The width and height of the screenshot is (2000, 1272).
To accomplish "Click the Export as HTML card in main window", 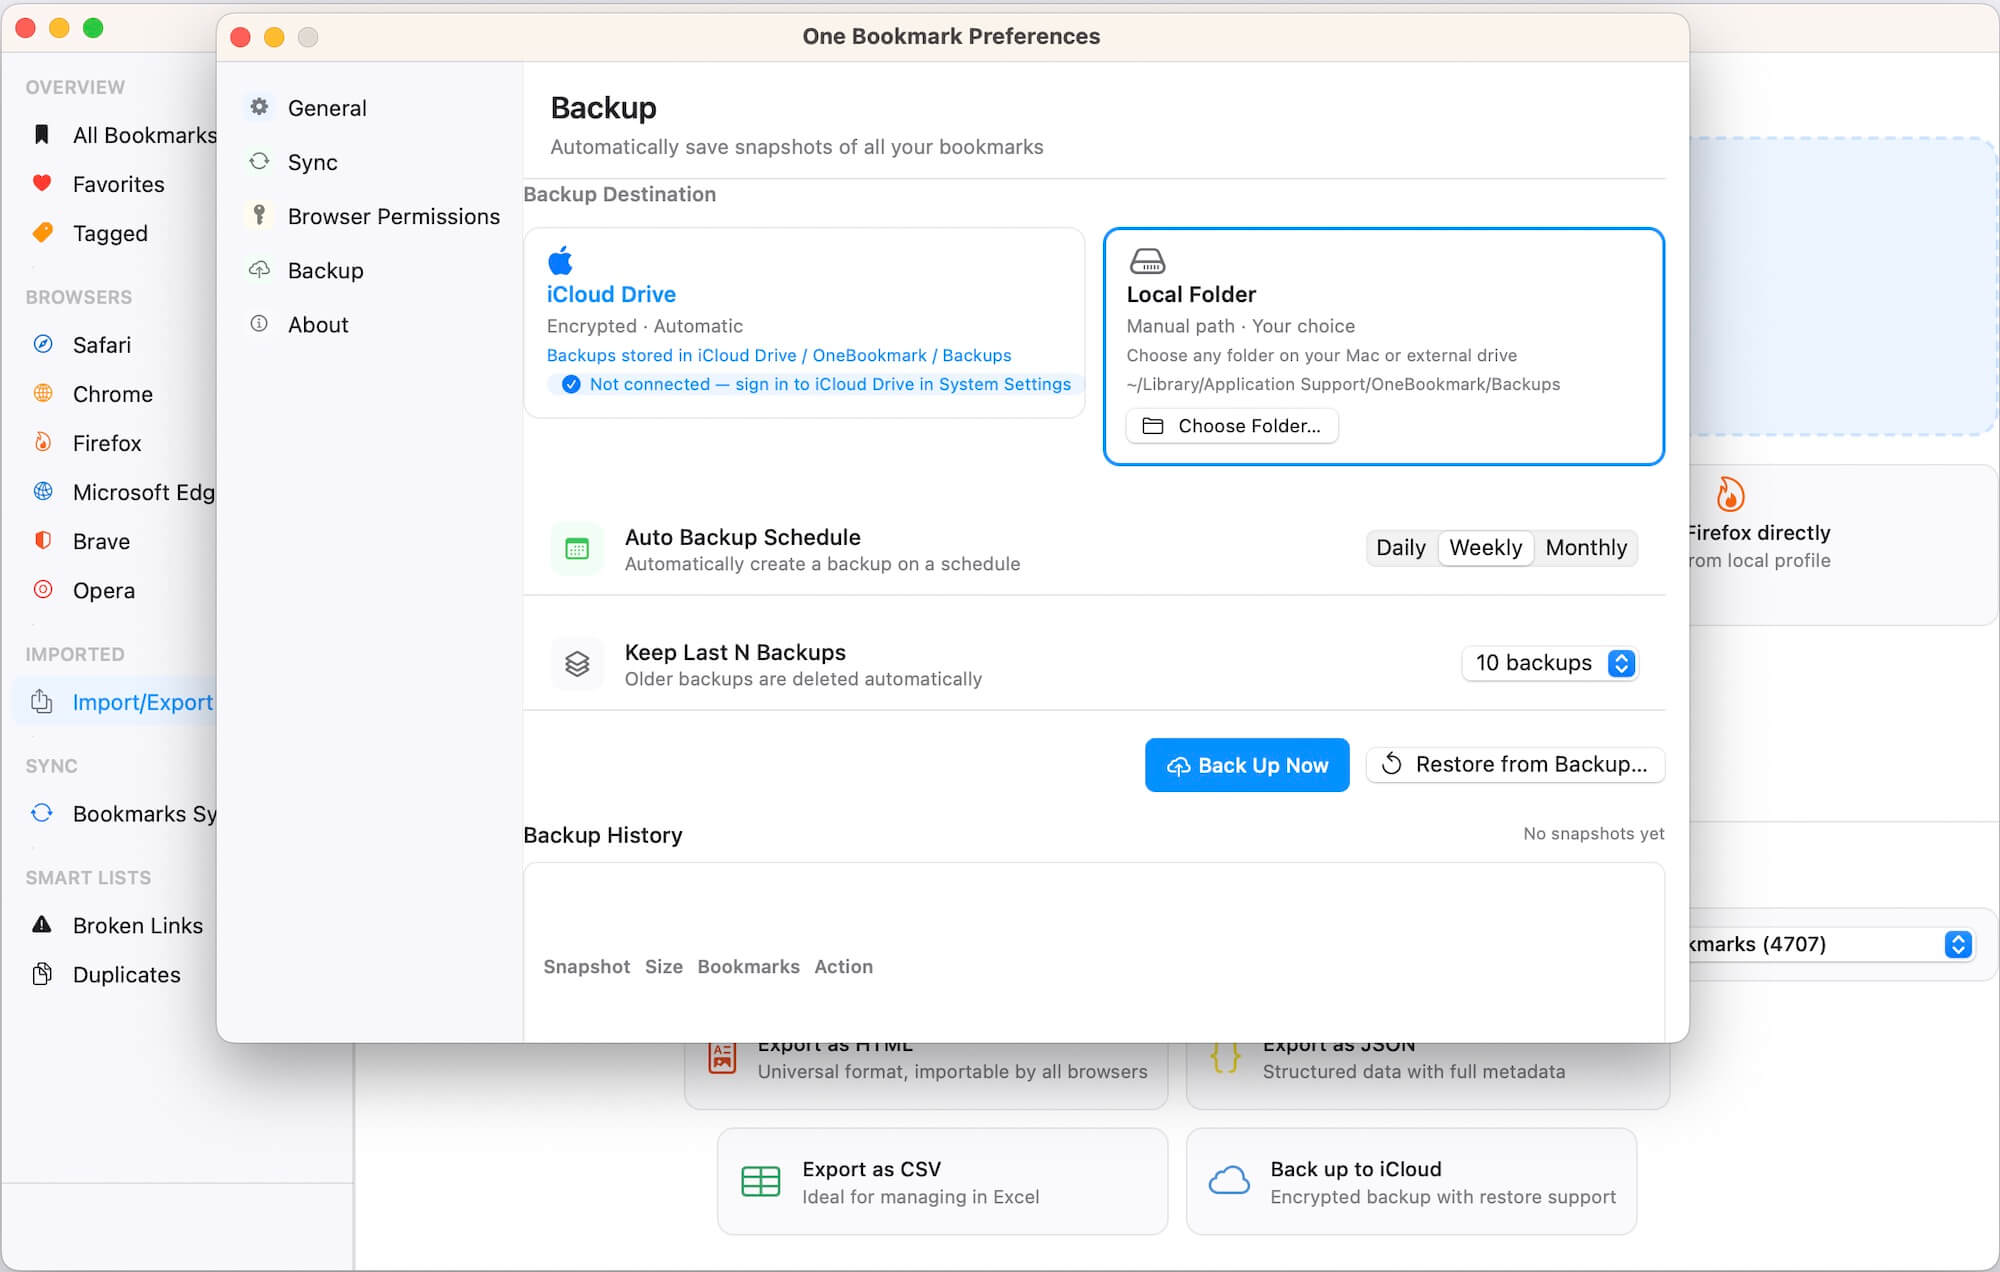I will click(x=926, y=1075).
